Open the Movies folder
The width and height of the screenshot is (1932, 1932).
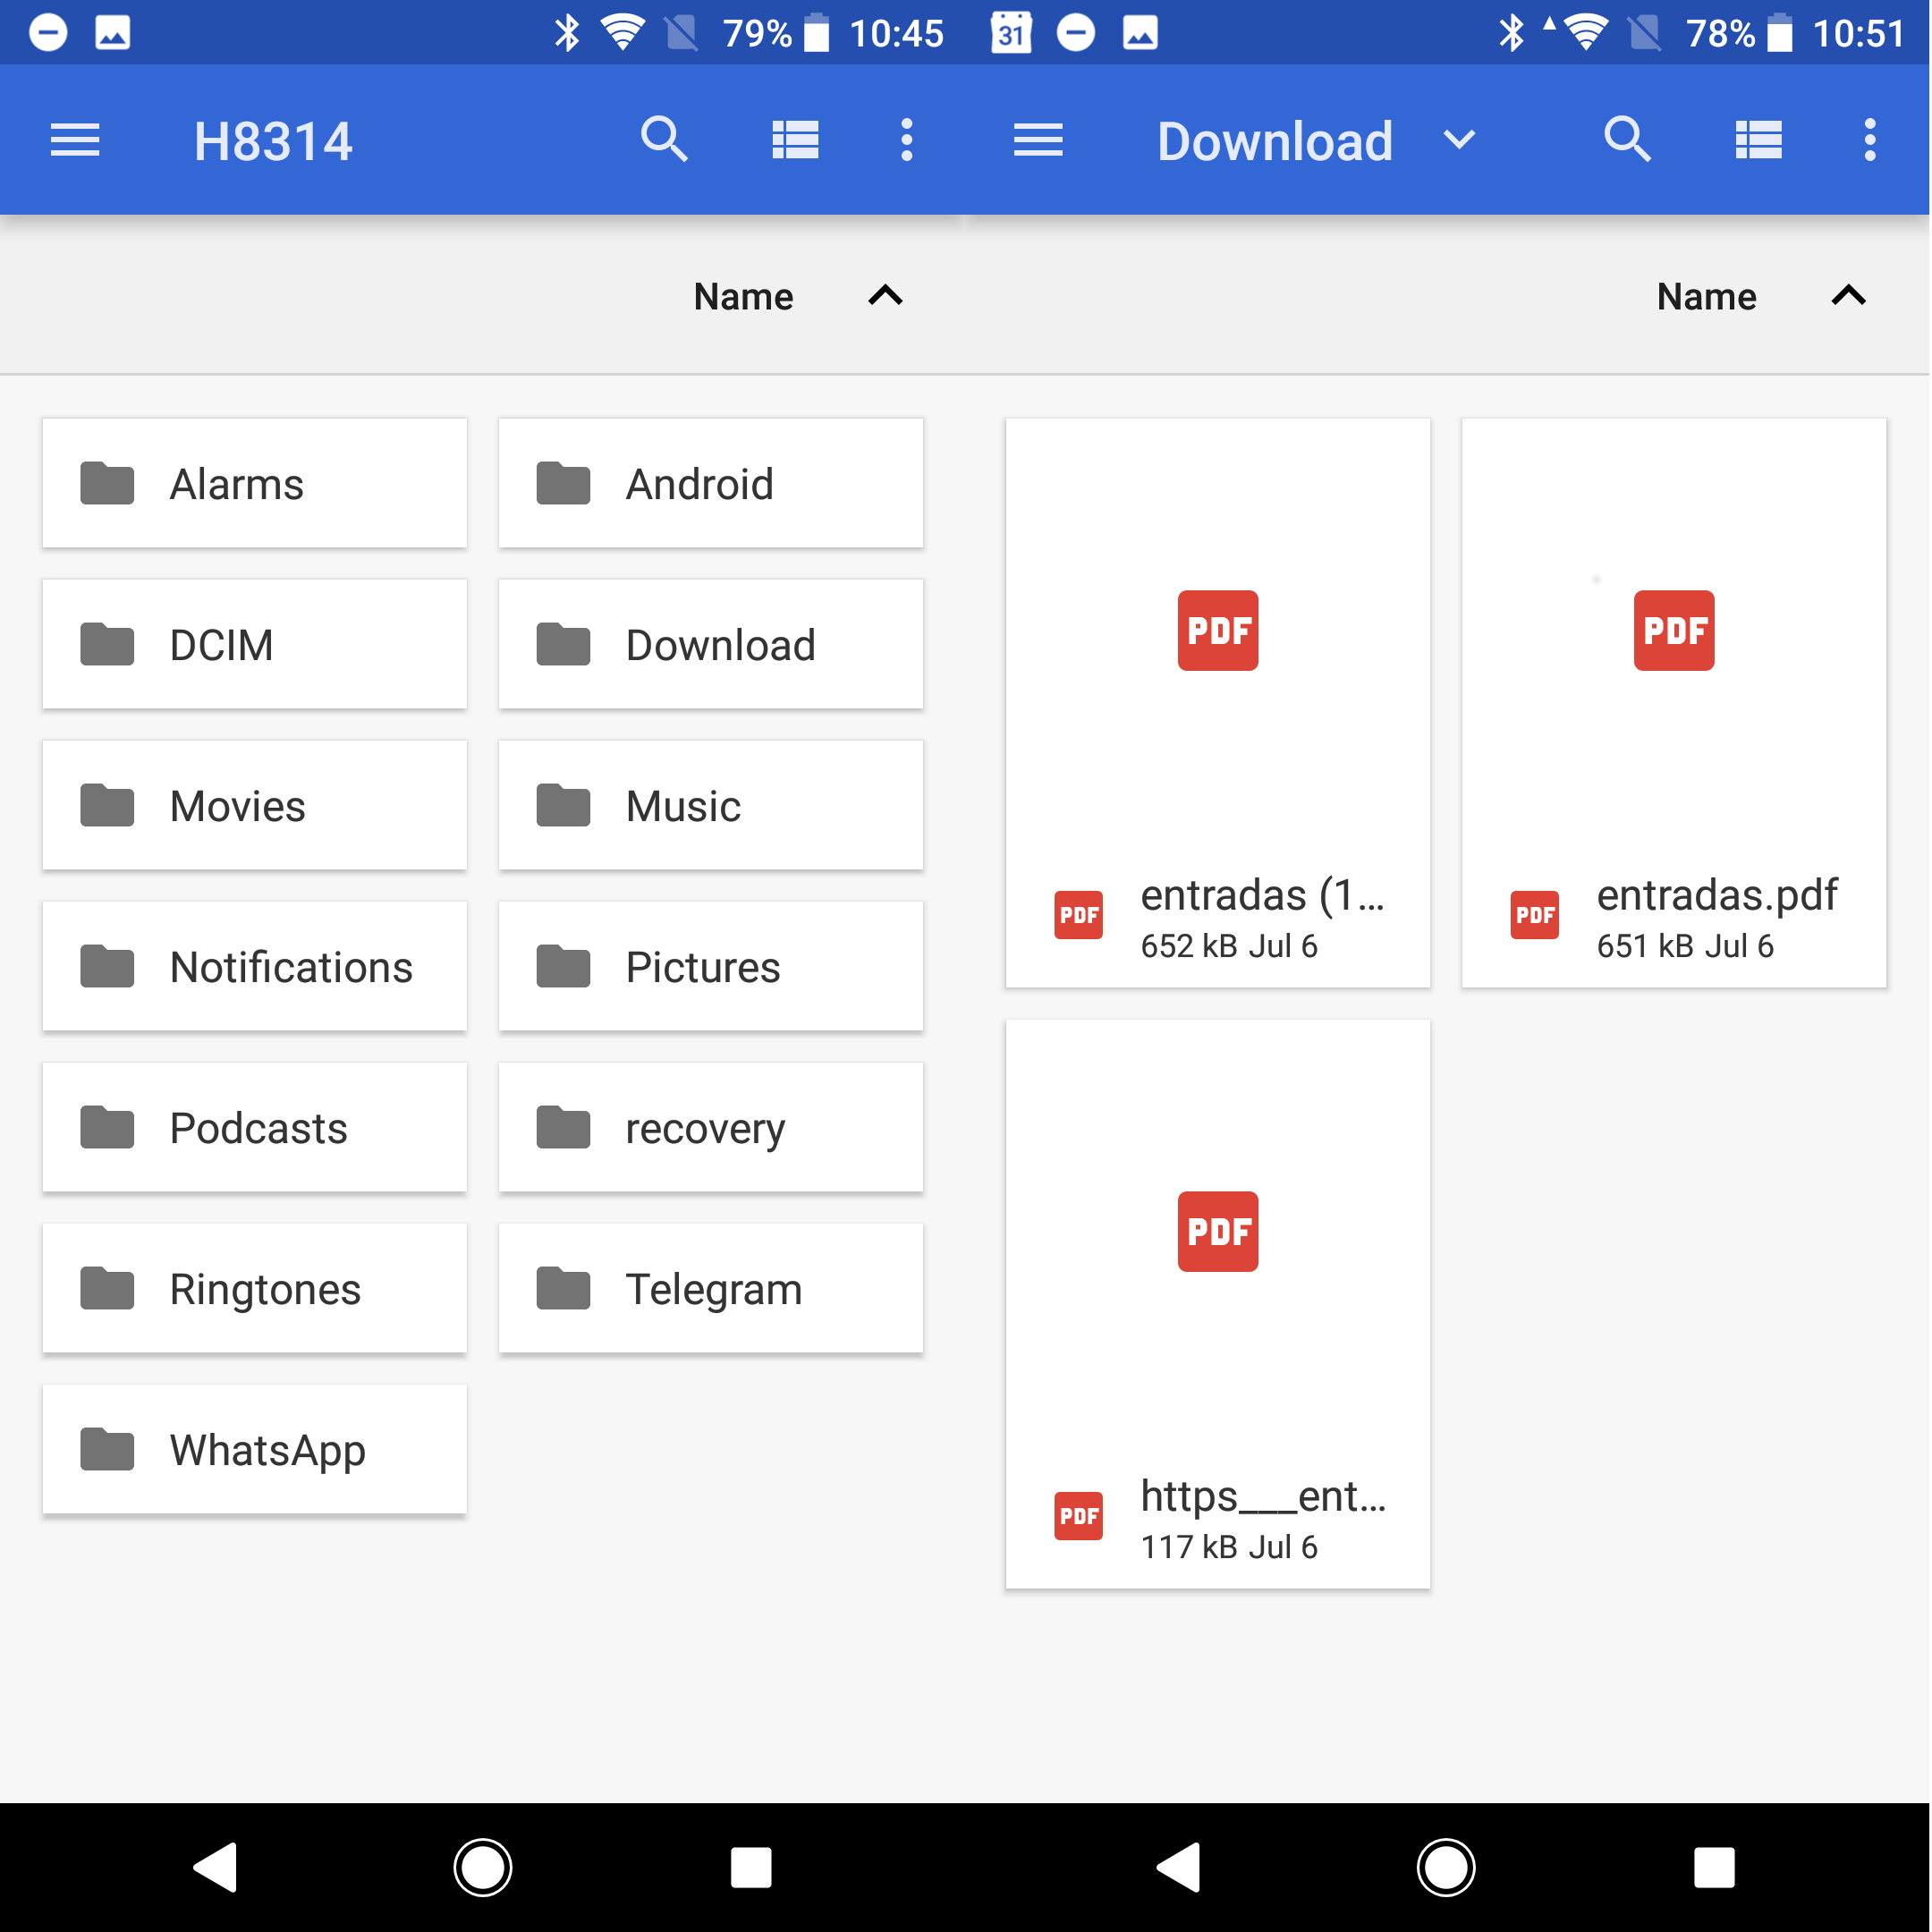pyautogui.click(x=254, y=805)
